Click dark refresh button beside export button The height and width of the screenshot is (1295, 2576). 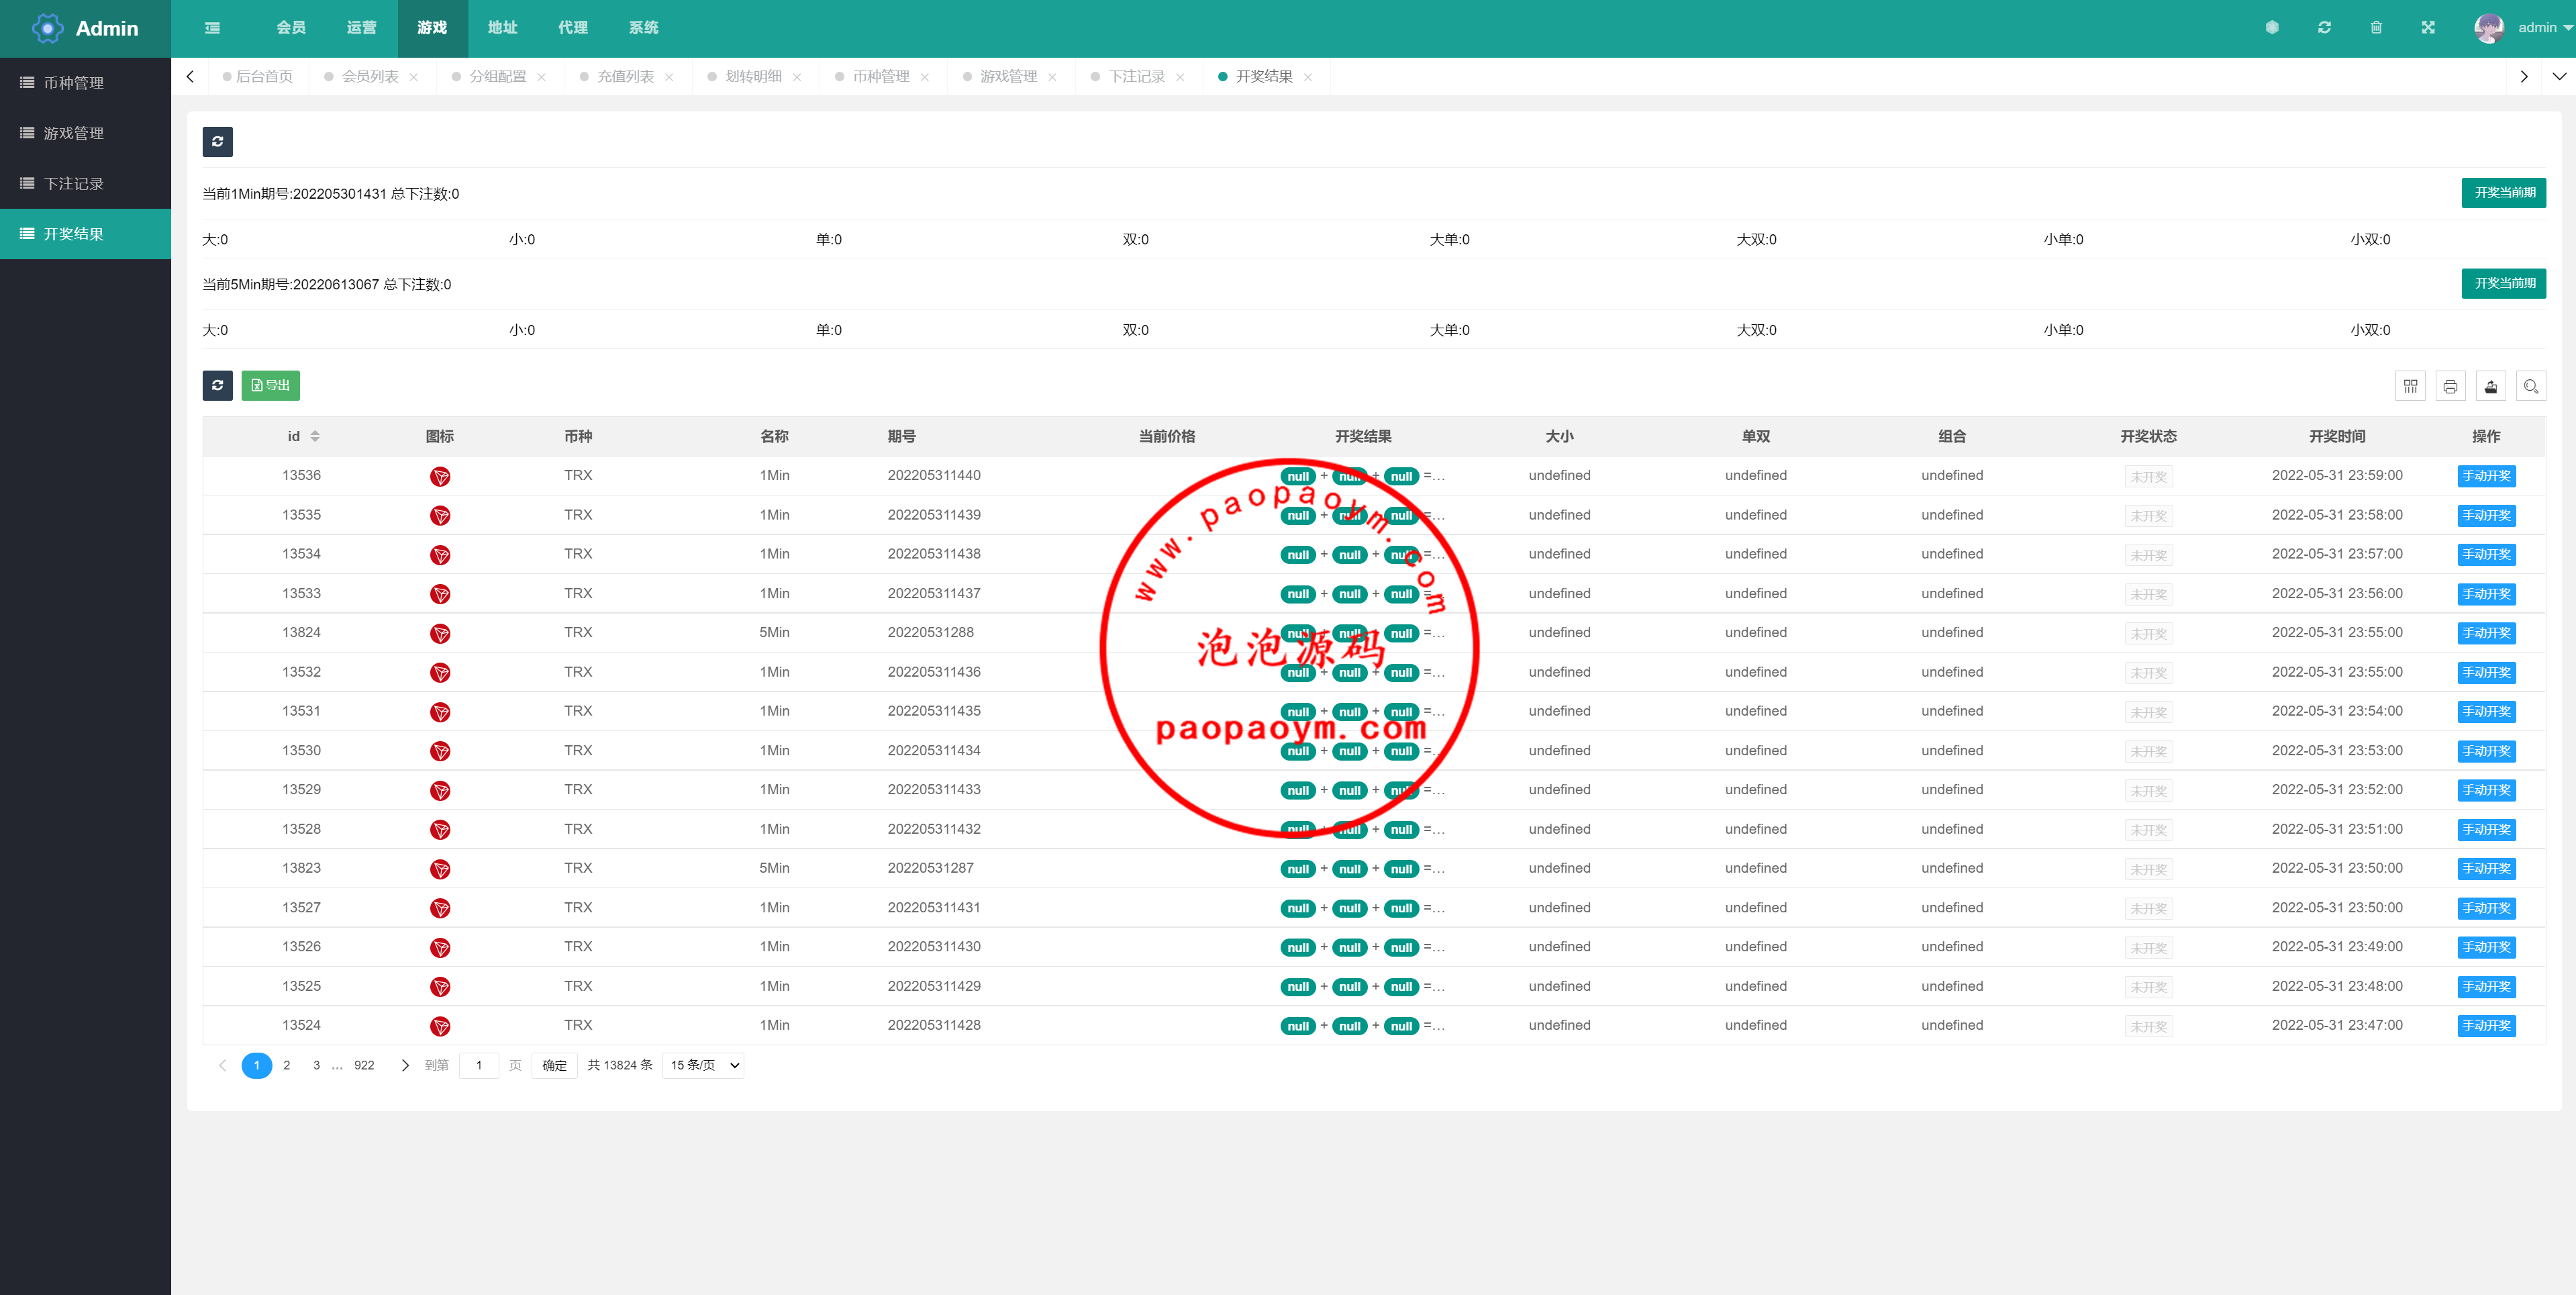217,386
